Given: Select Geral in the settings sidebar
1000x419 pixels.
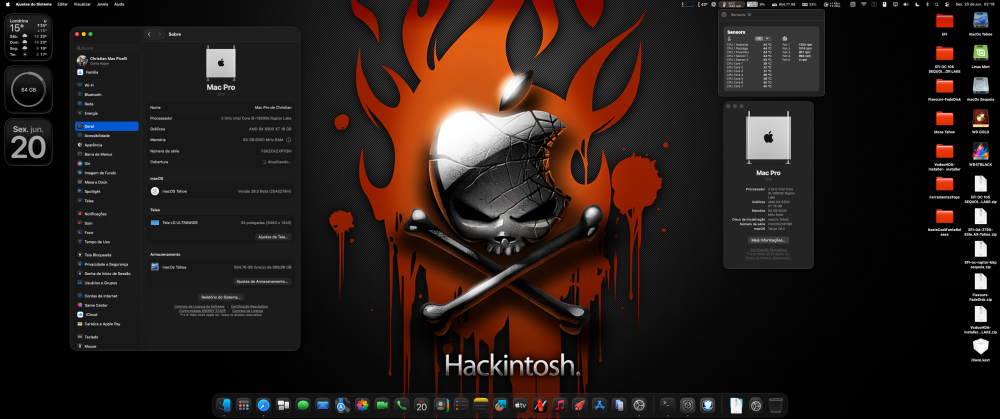Looking at the screenshot, I should (107, 126).
